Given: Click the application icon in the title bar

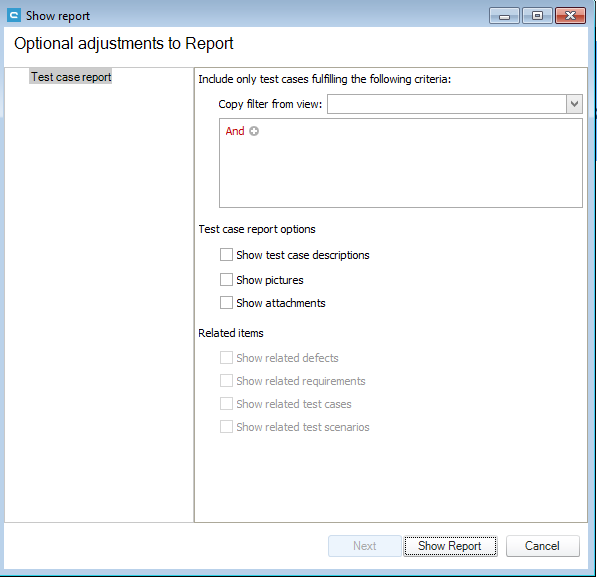Looking at the screenshot, I should [14, 16].
